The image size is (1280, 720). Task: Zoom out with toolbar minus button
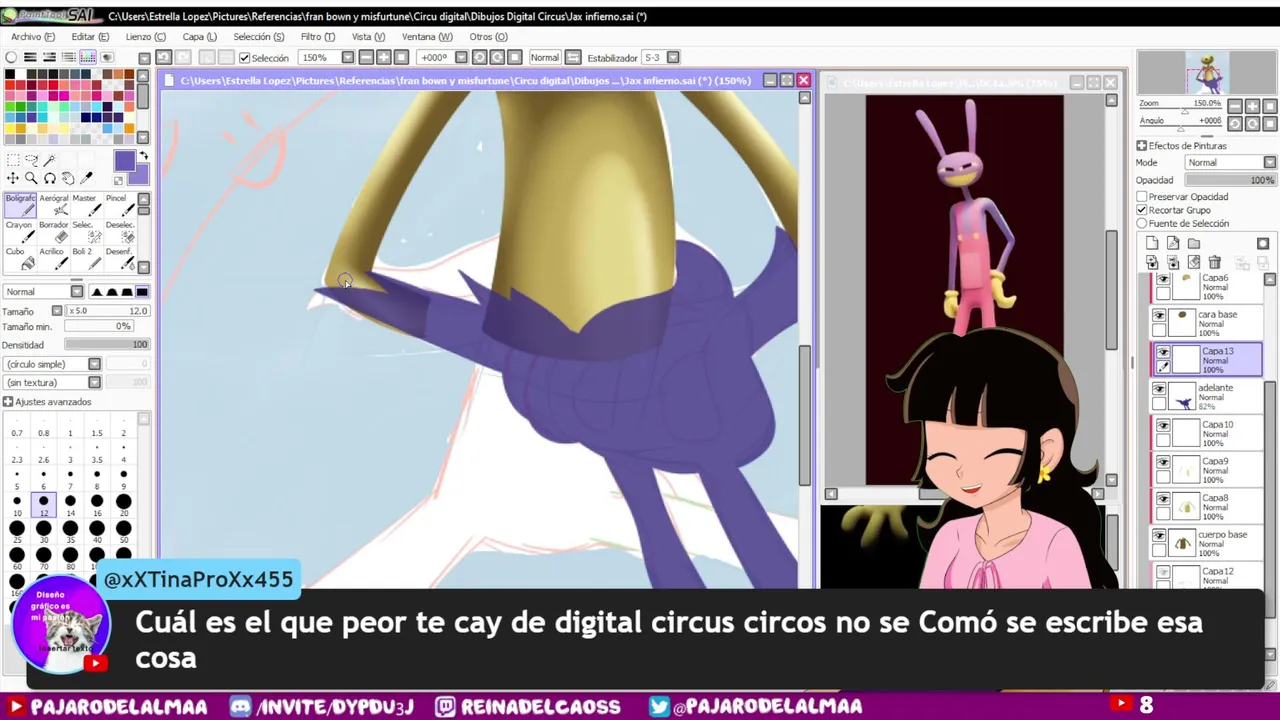pyautogui.click(x=366, y=58)
